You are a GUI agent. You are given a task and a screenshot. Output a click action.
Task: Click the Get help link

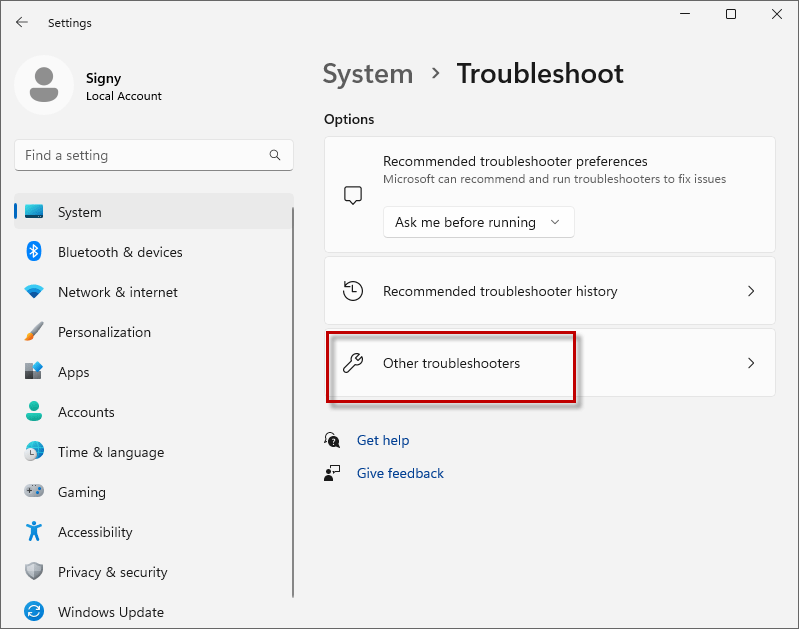383,440
